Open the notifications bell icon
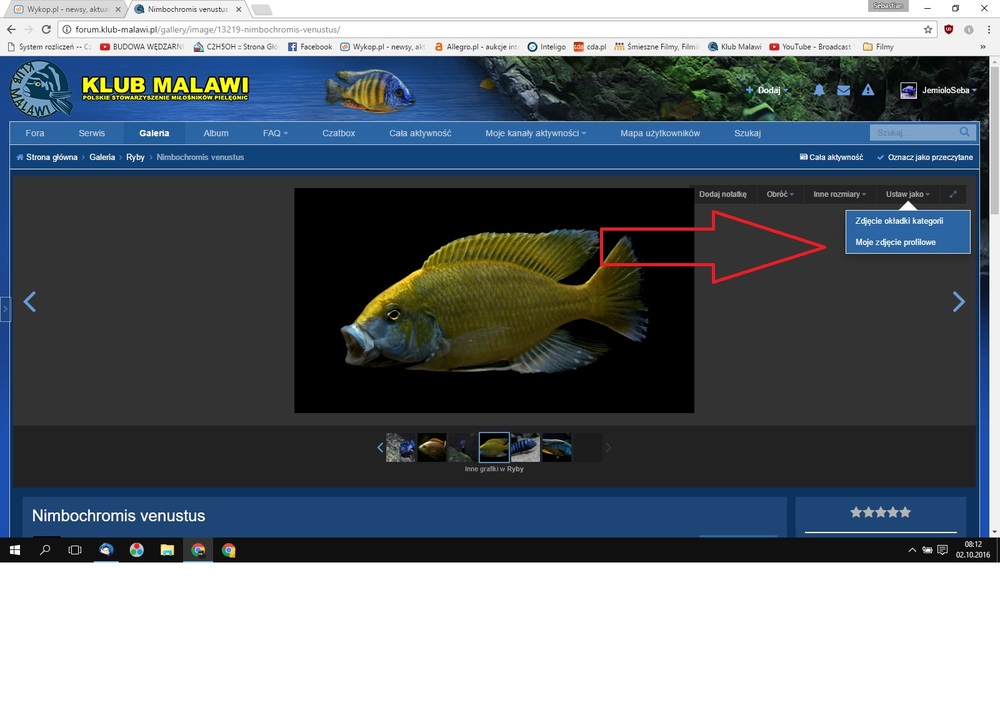Viewport: 1000px width, 720px height. tap(819, 90)
